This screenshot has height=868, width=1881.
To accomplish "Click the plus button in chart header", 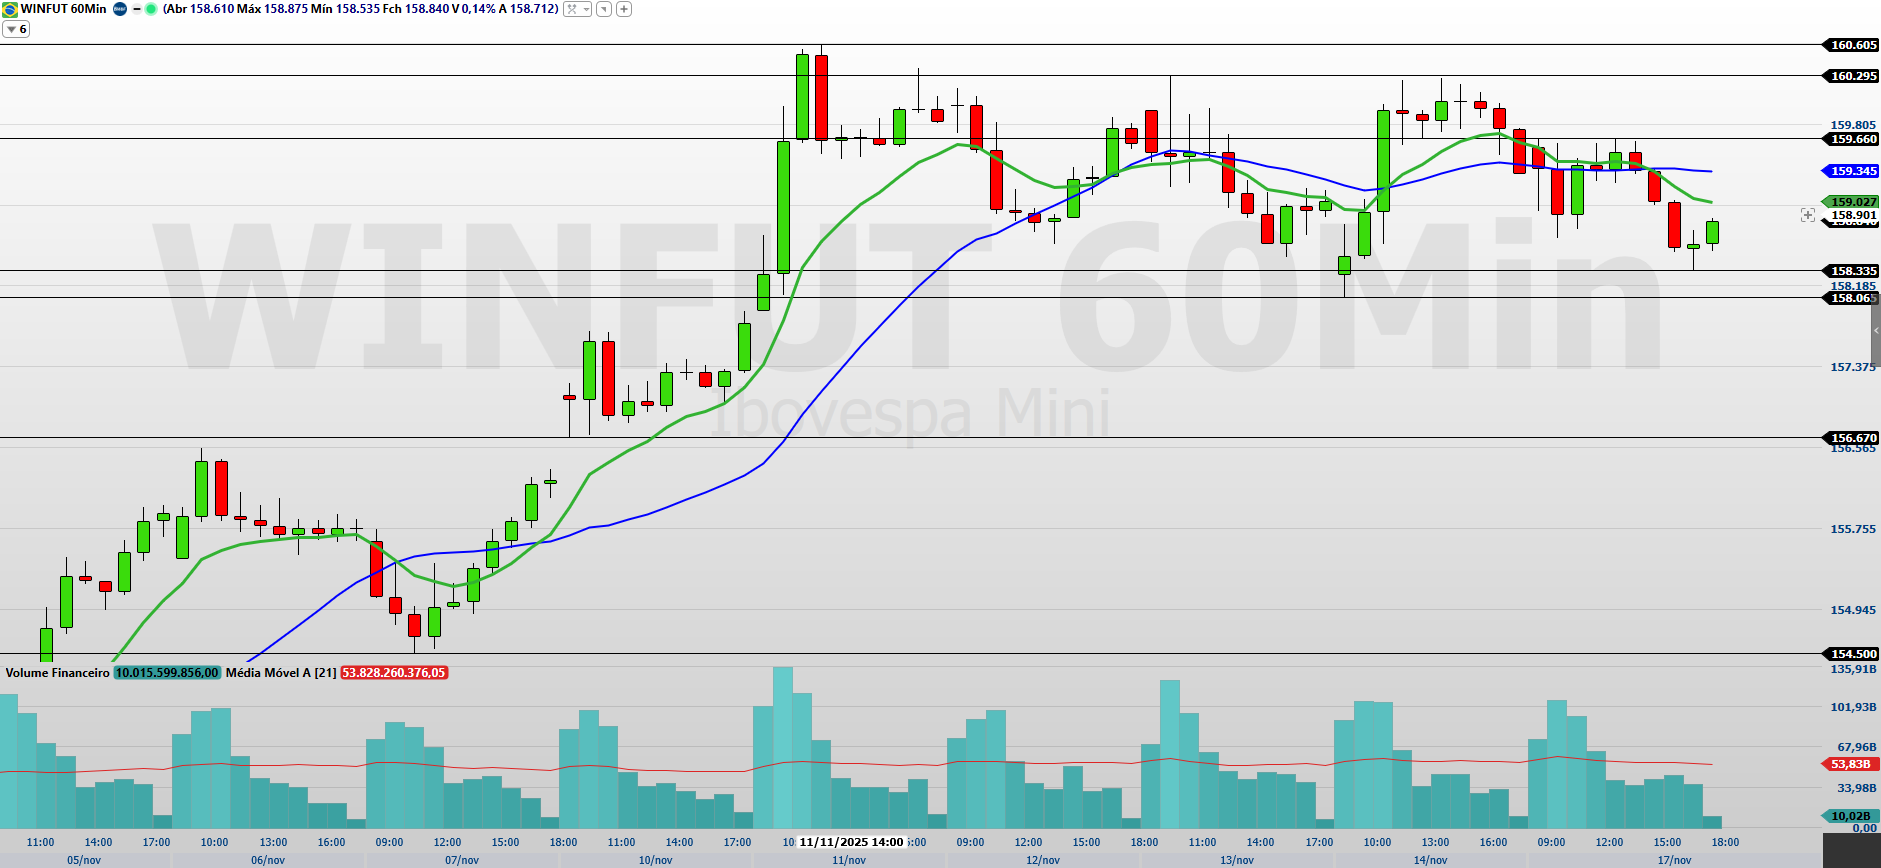I will [x=624, y=9].
